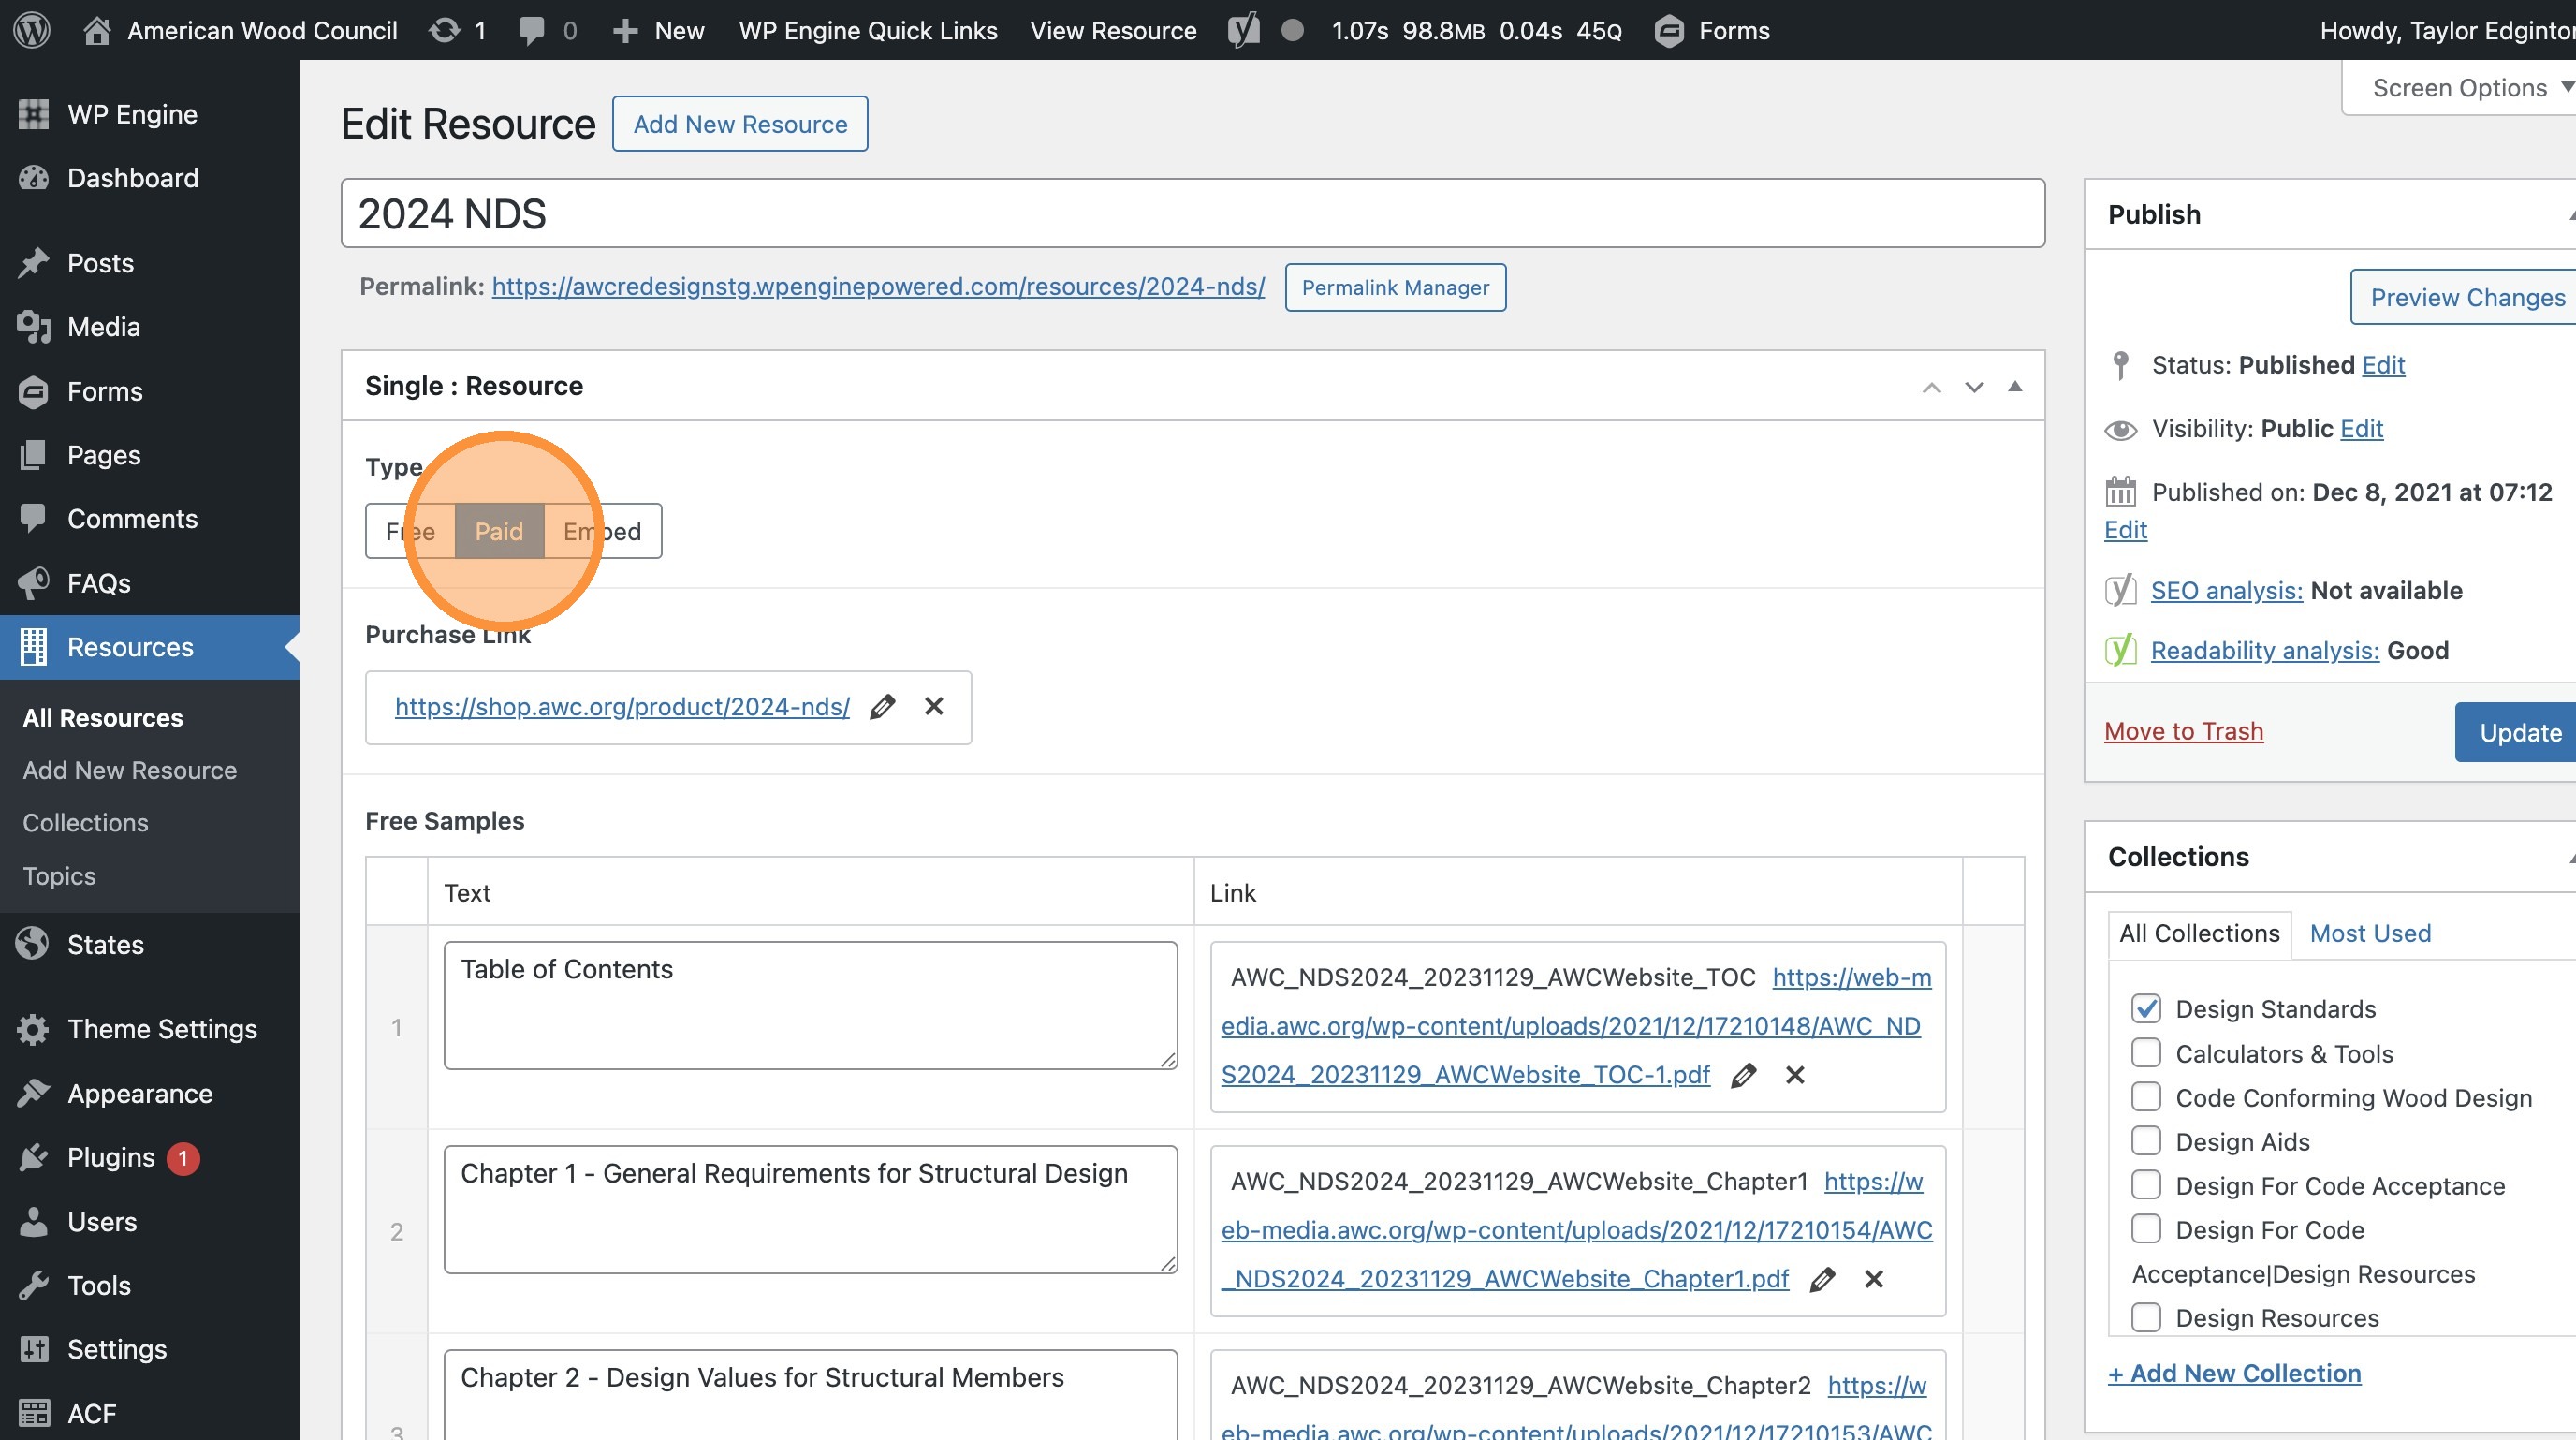2576x1440 pixels.
Task: Edit the Purchase Link with the pencil icon
Action: point(882,707)
